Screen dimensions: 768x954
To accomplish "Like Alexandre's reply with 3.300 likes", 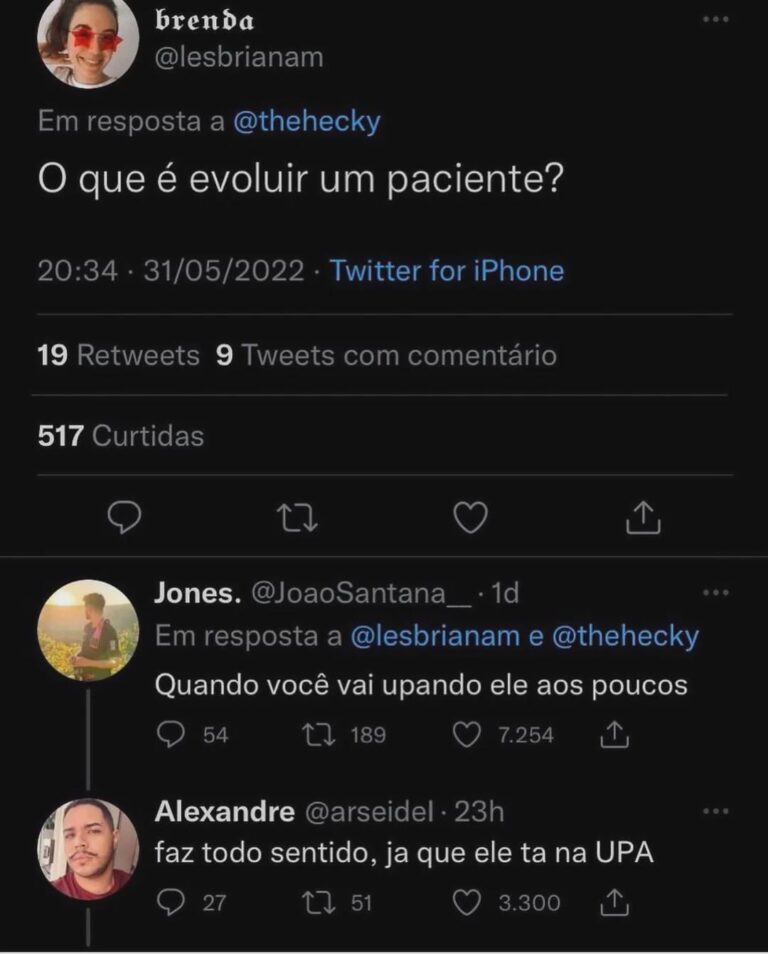I will 467,903.
